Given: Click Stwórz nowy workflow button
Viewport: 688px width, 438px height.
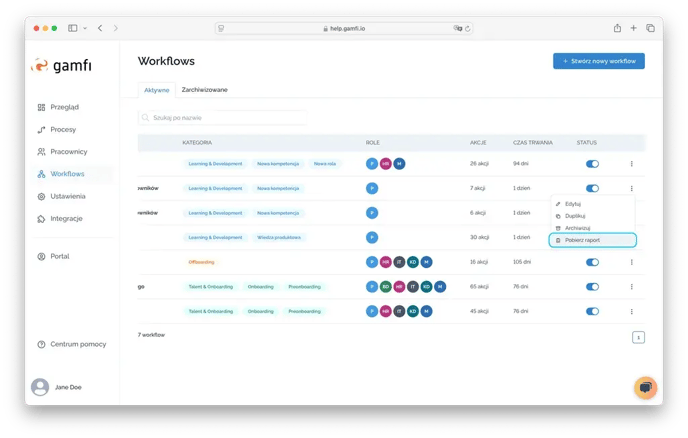Looking at the screenshot, I should [x=598, y=61].
